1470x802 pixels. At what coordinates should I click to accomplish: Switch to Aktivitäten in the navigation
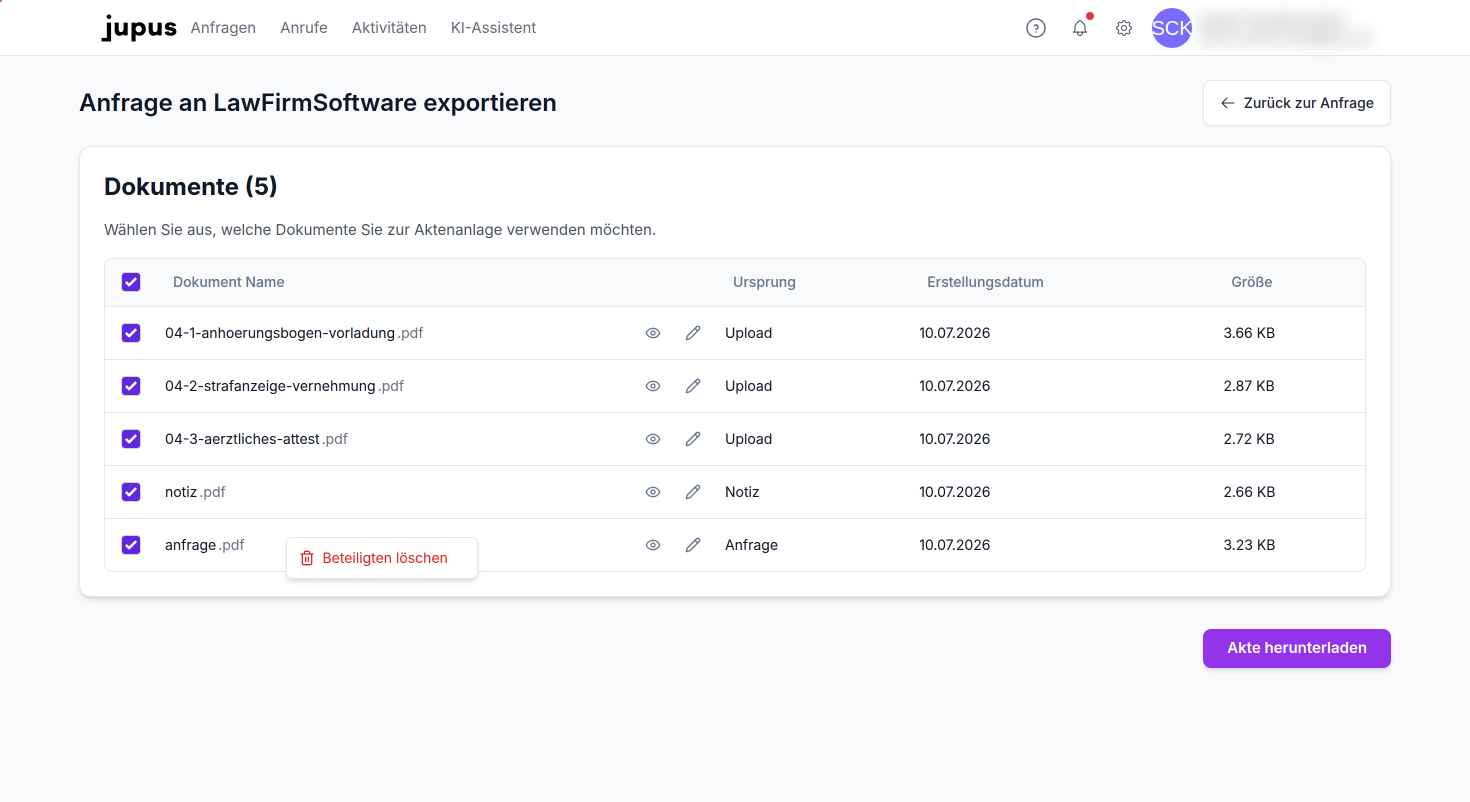389,28
